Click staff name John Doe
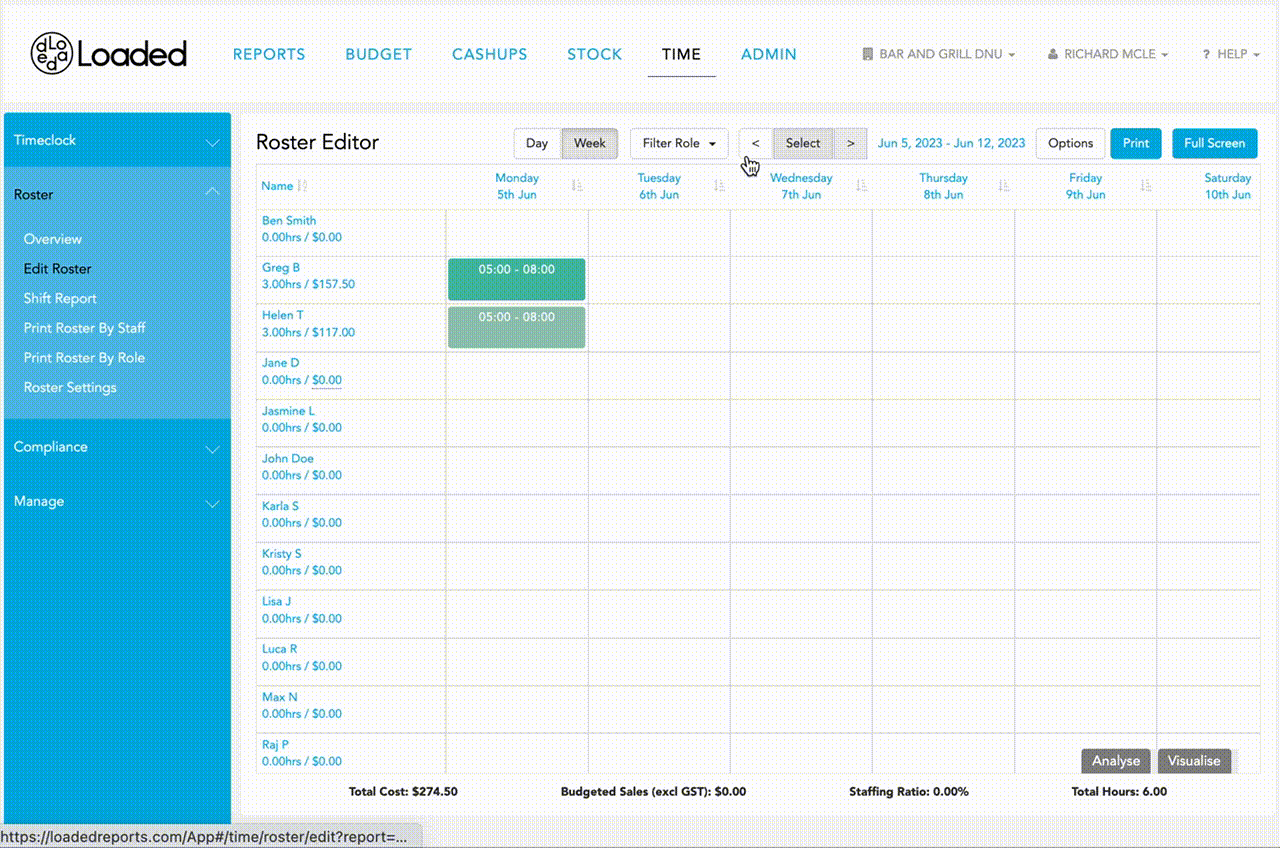This screenshot has height=848, width=1280. point(288,459)
